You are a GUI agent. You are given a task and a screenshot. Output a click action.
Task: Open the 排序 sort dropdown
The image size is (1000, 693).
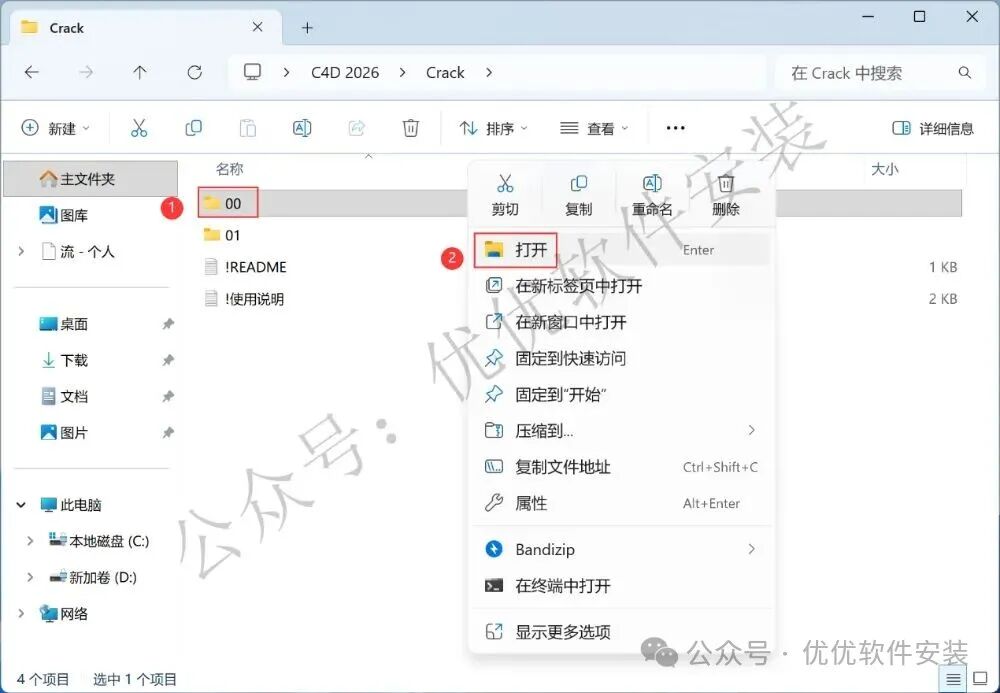(x=494, y=128)
